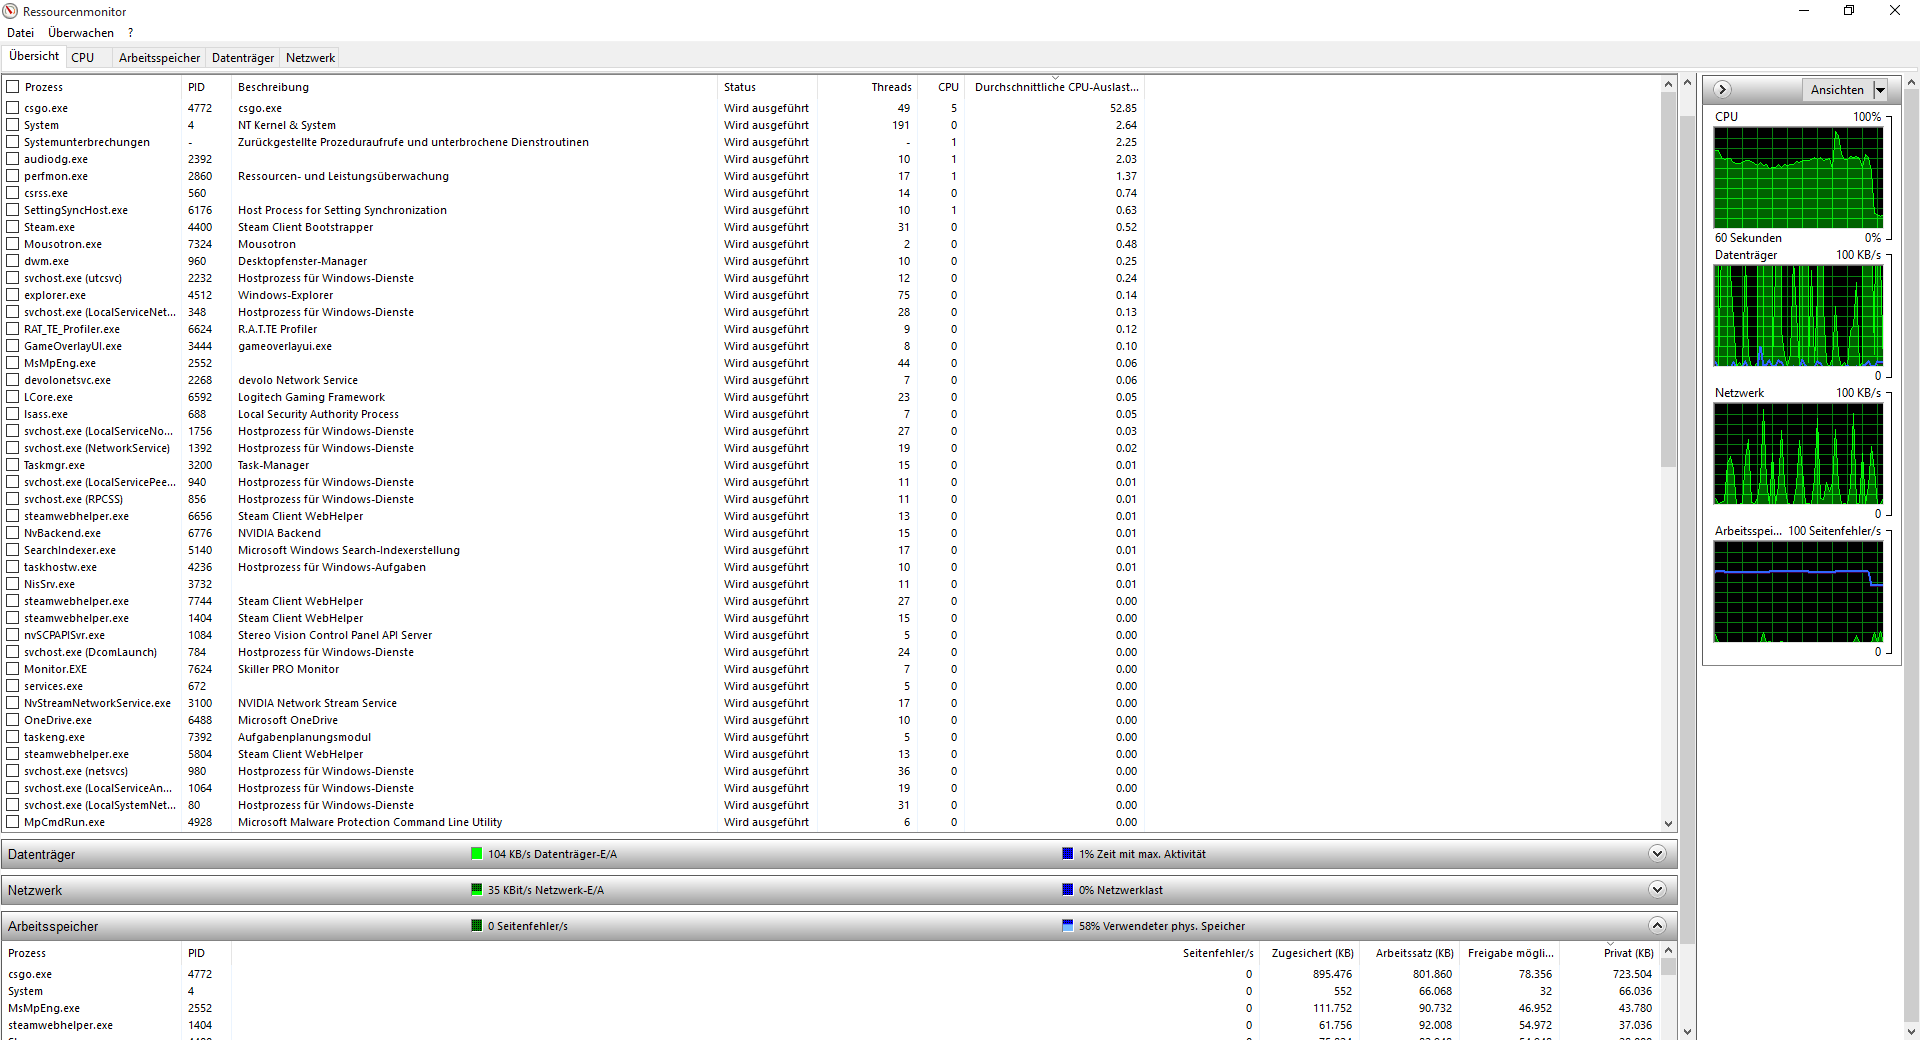The image size is (1920, 1040).
Task: Collapse the Arbeitsspeicher section chevron
Action: coord(1657,926)
